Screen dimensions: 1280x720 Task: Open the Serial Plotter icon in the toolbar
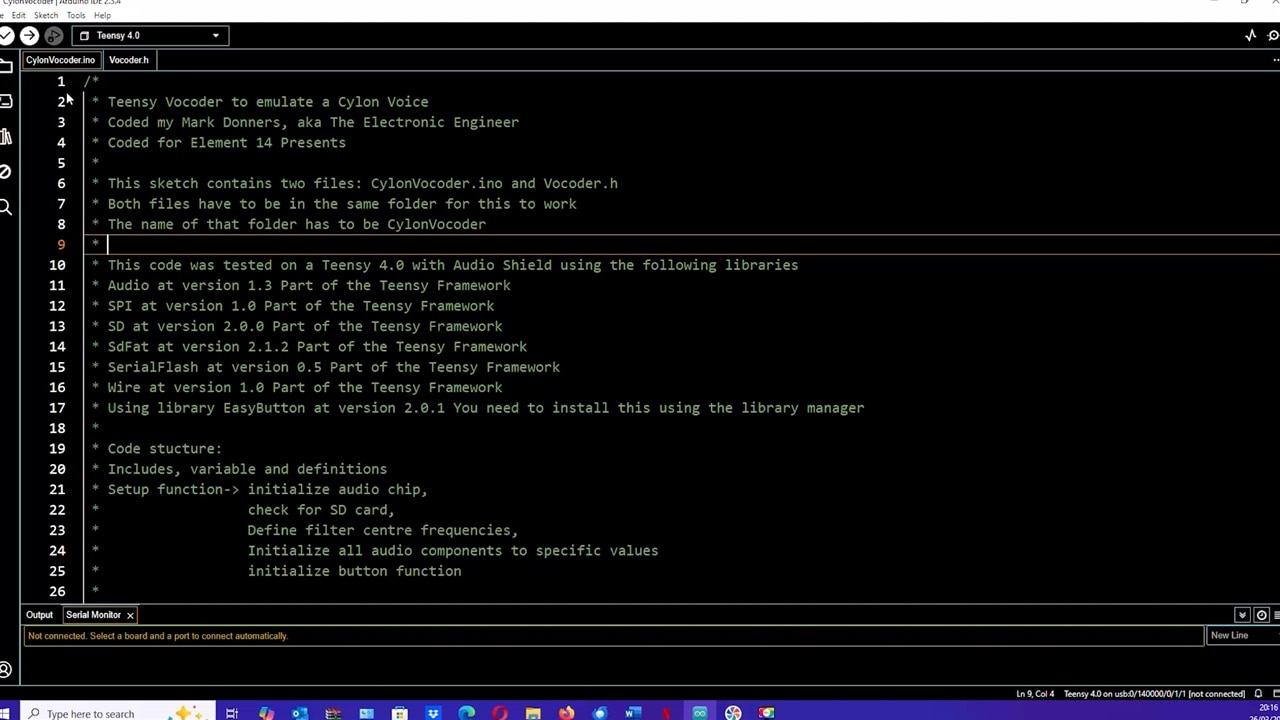[1250, 35]
